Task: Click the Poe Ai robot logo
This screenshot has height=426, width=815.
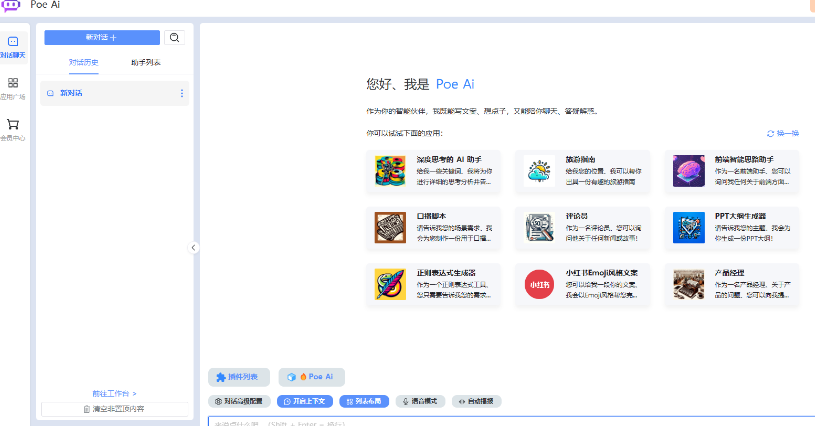Action: (10, 5)
